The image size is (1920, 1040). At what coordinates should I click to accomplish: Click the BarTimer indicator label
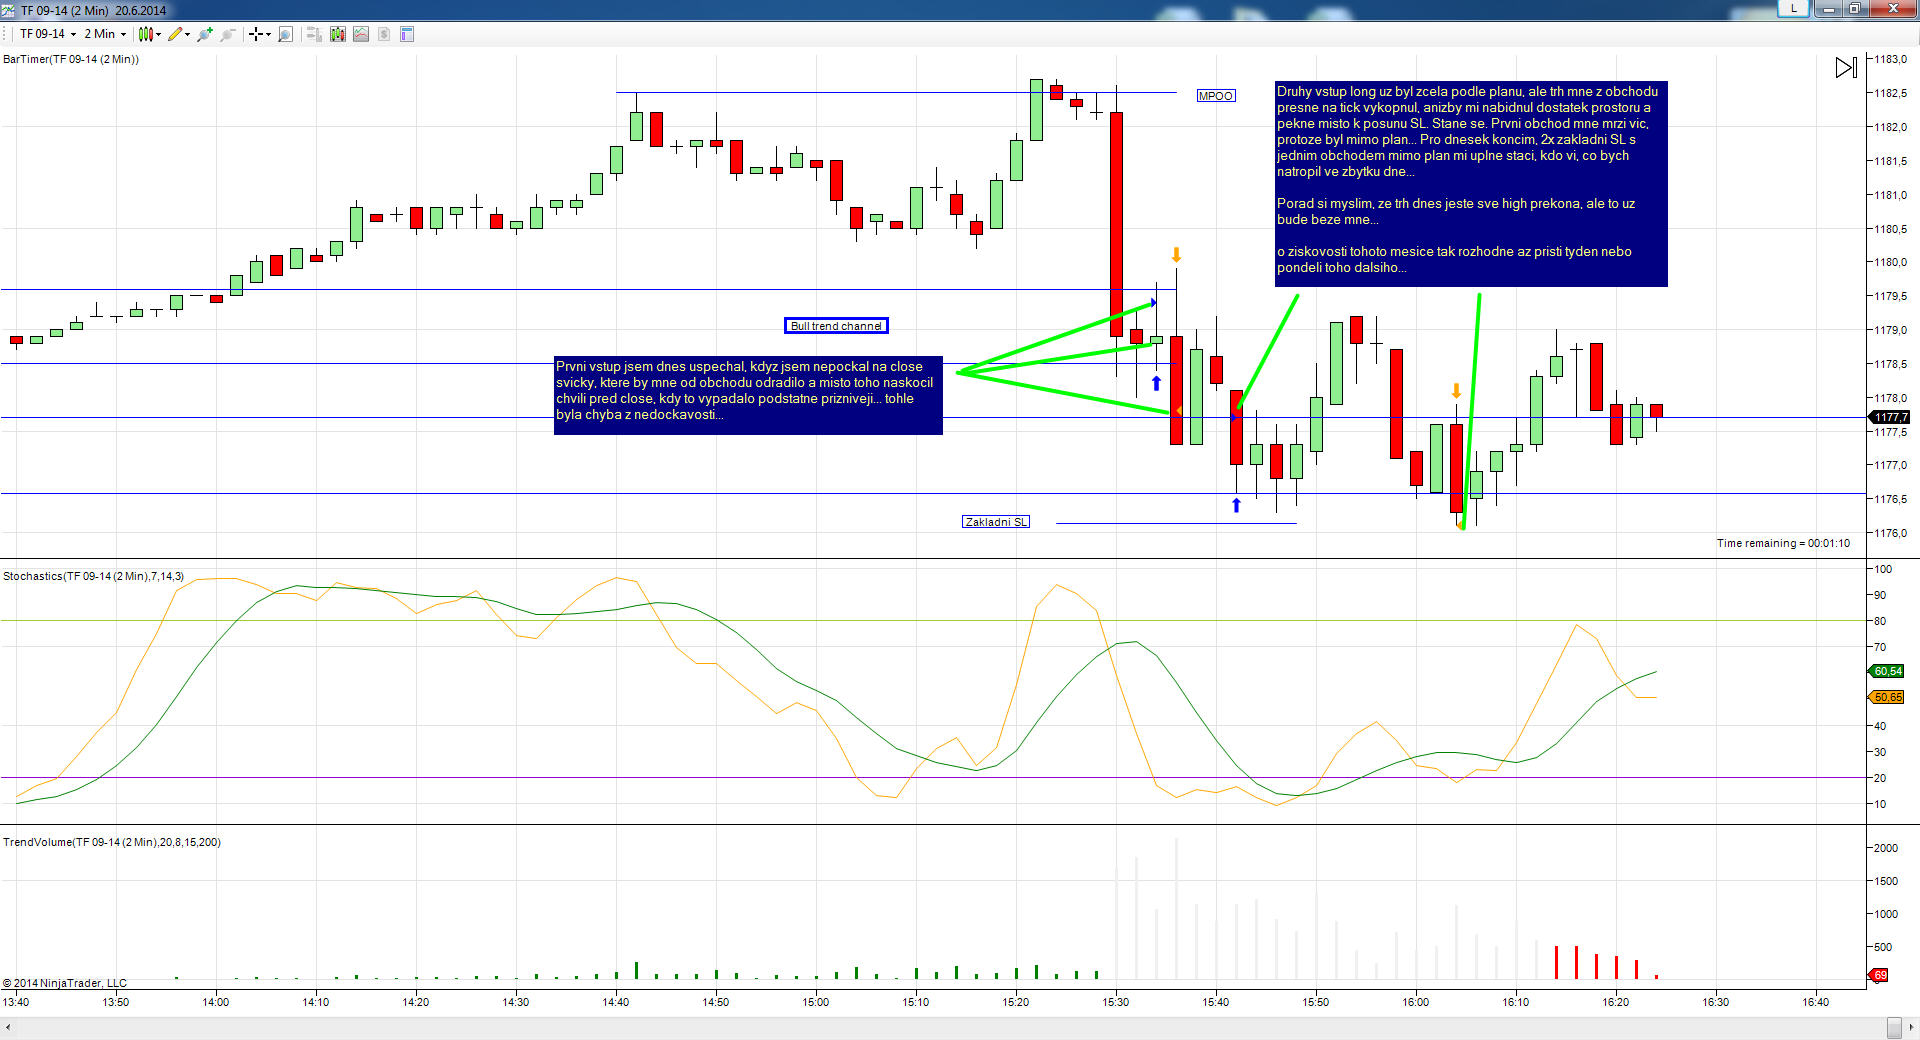click(71, 59)
